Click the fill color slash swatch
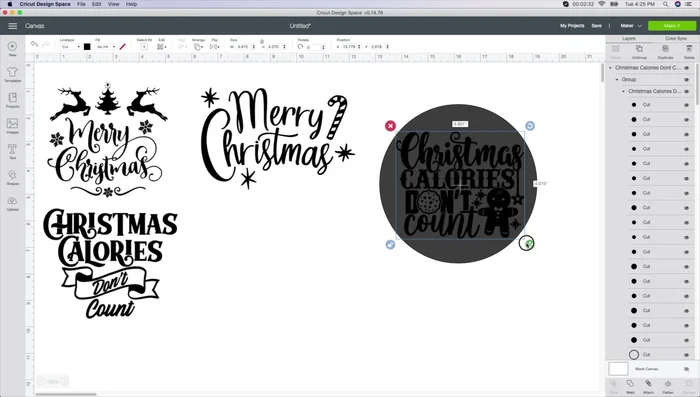 122,46
